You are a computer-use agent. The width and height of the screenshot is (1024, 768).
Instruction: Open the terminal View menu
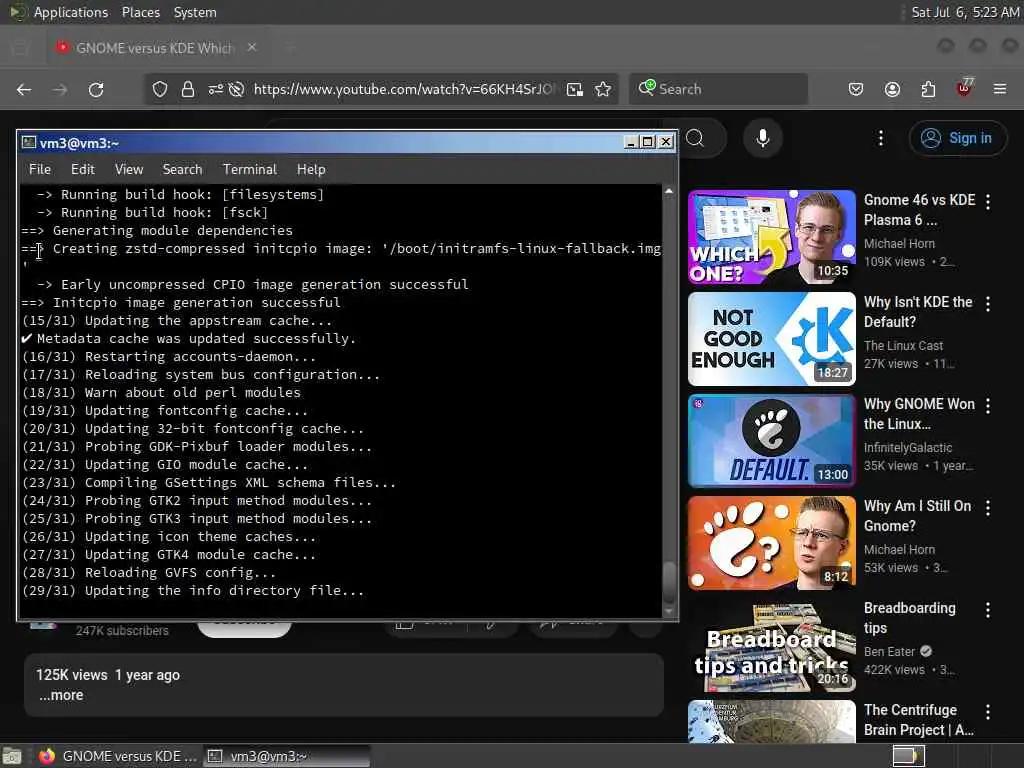(129, 169)
